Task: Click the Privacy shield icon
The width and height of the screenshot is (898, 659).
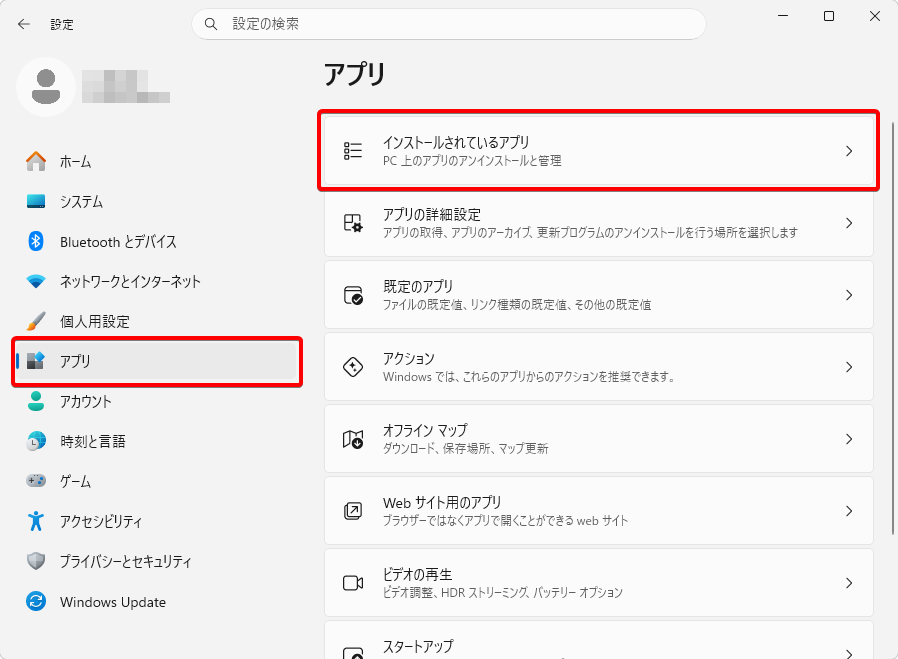Action: coord(36,561)
